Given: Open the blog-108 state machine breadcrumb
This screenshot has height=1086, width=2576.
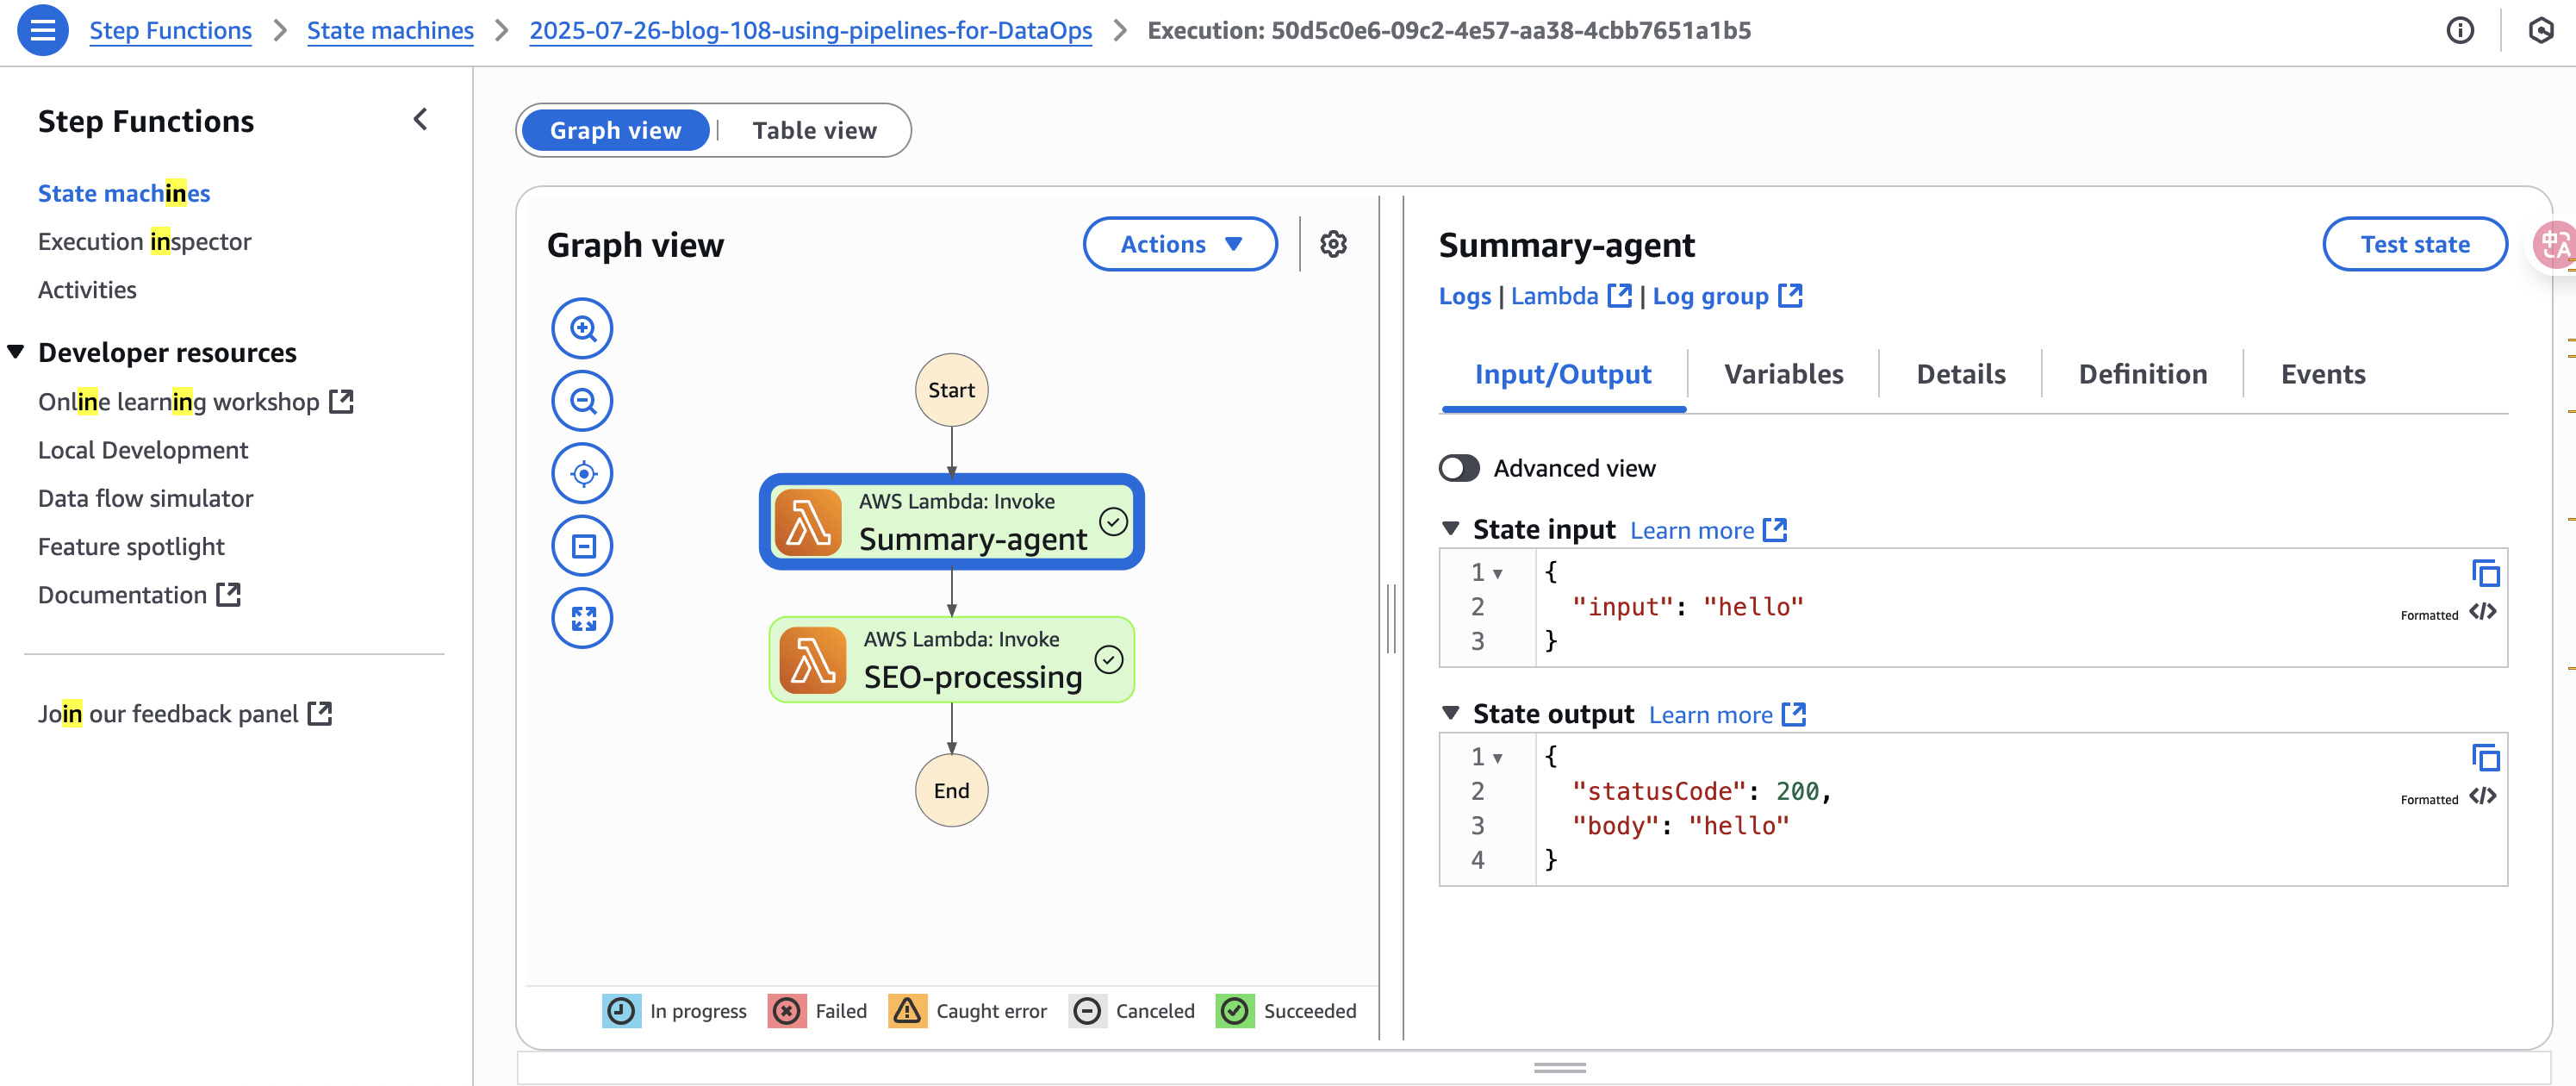Looking at the screenshot, I should pyautogui.click(x=810, y=31).
